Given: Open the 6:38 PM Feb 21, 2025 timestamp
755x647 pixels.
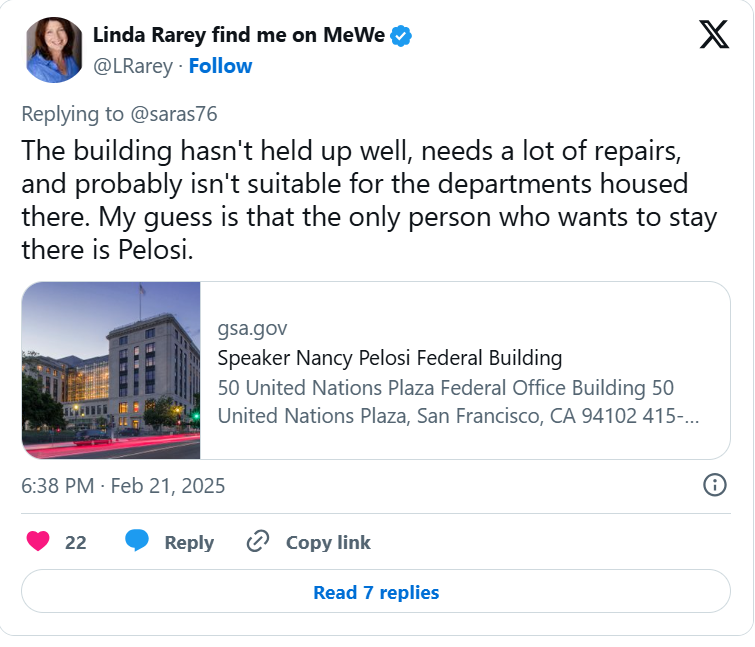Looking at the screenshot, I should [x=123, y=486].
